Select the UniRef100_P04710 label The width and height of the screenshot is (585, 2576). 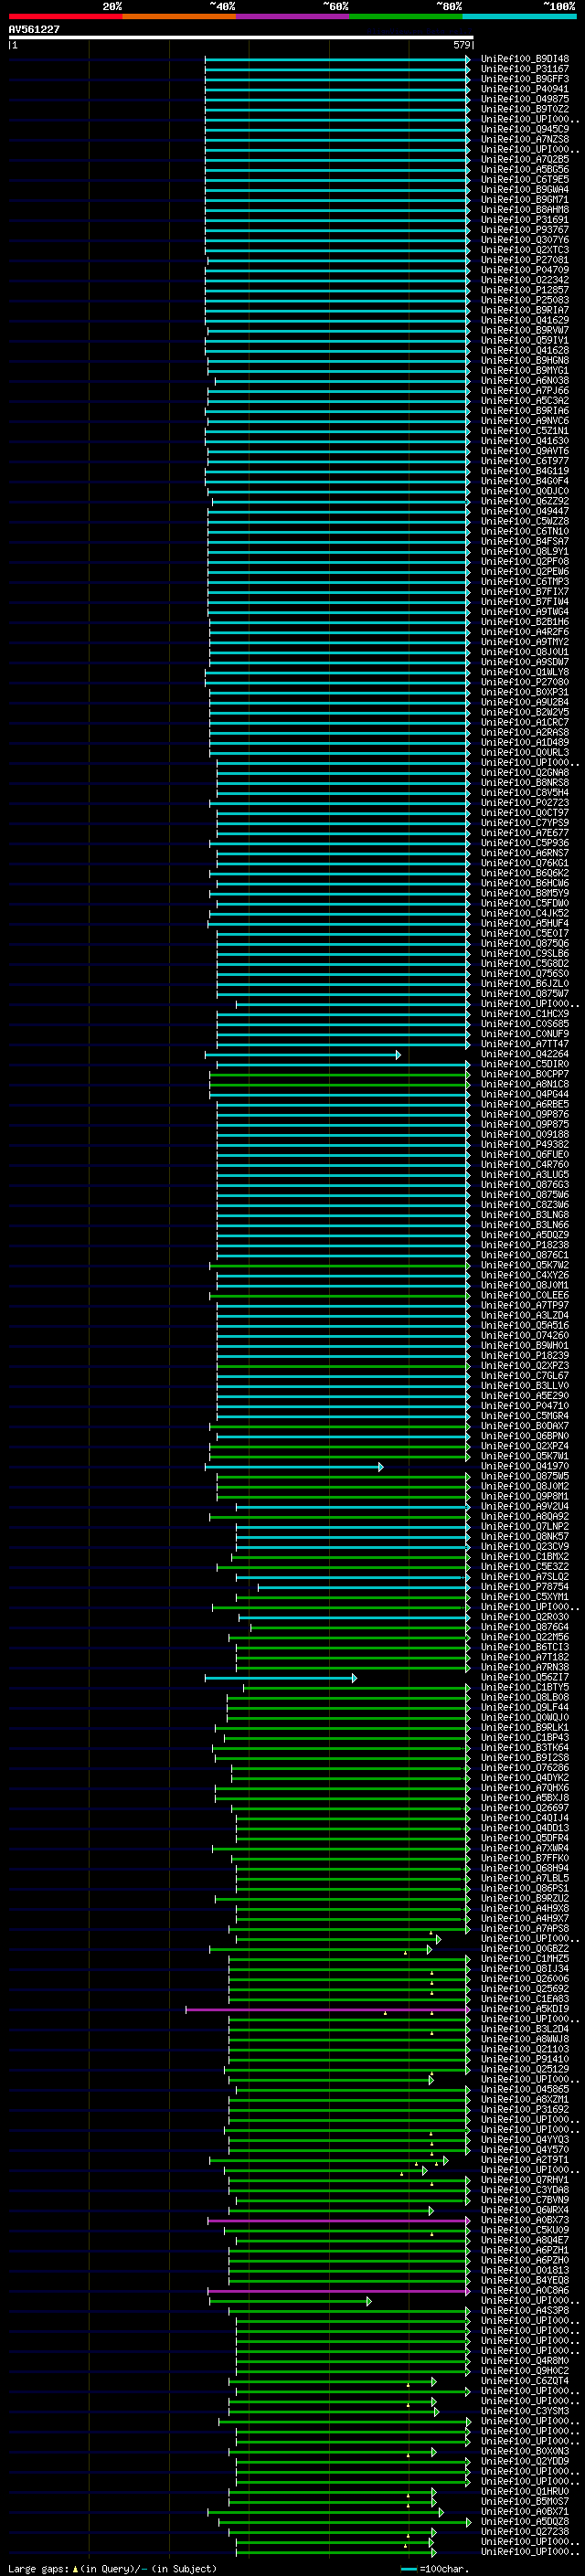click(525, 1406)
